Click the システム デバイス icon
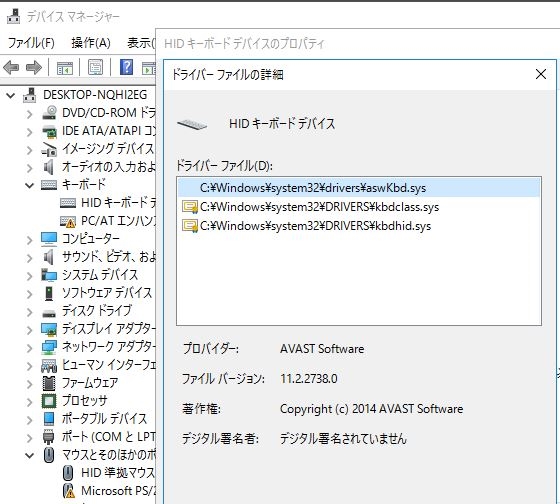The height and width of the screenshot is (504, 560). 49,275
